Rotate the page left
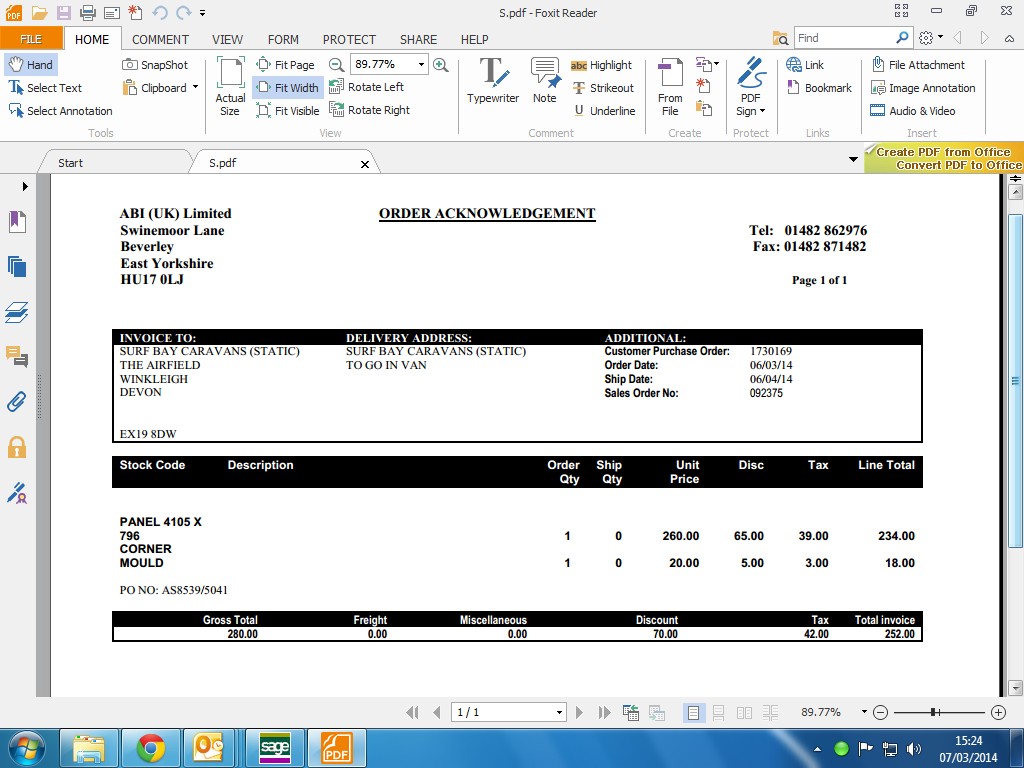The width and height of the screenshot is (1024, 768). click(366, 87)
